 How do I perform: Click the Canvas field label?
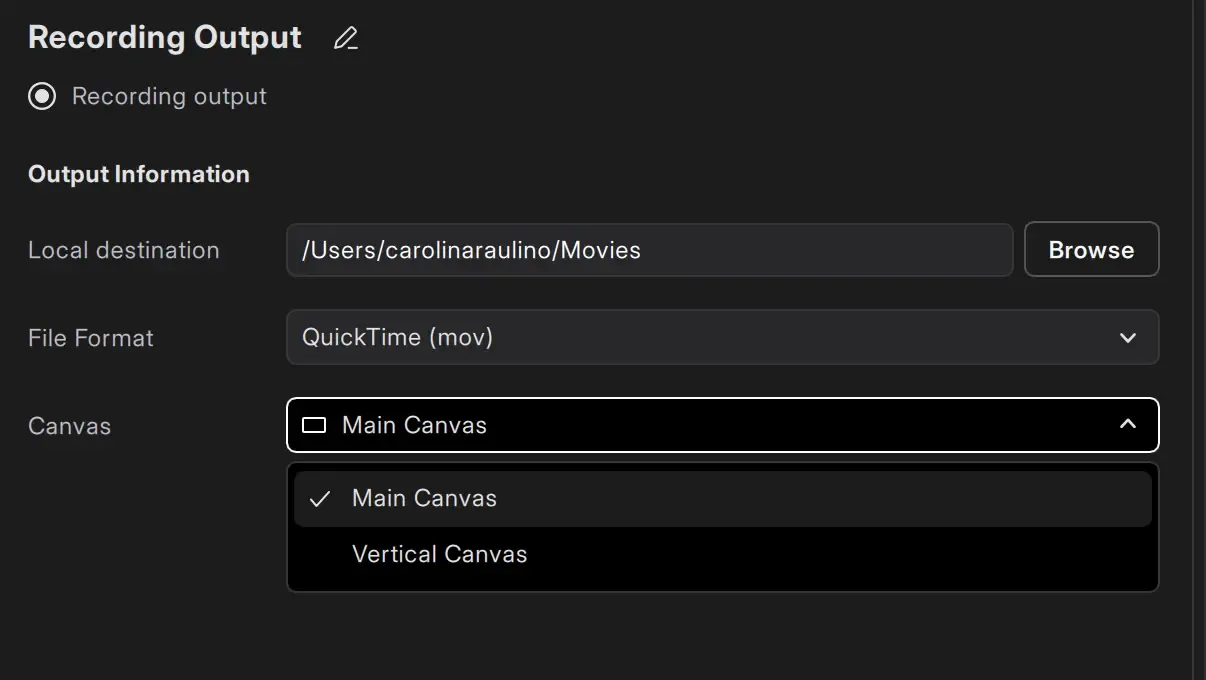70,426
